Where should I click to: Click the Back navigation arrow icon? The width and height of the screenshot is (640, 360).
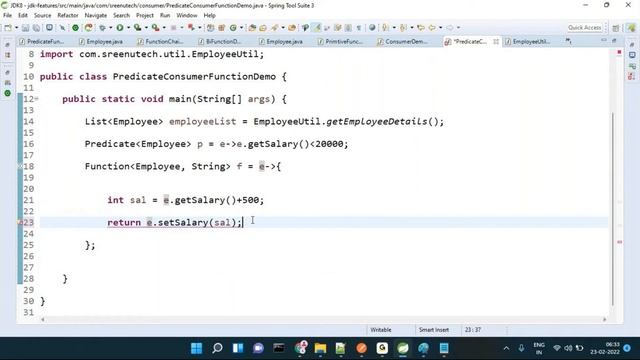point(432,28)
